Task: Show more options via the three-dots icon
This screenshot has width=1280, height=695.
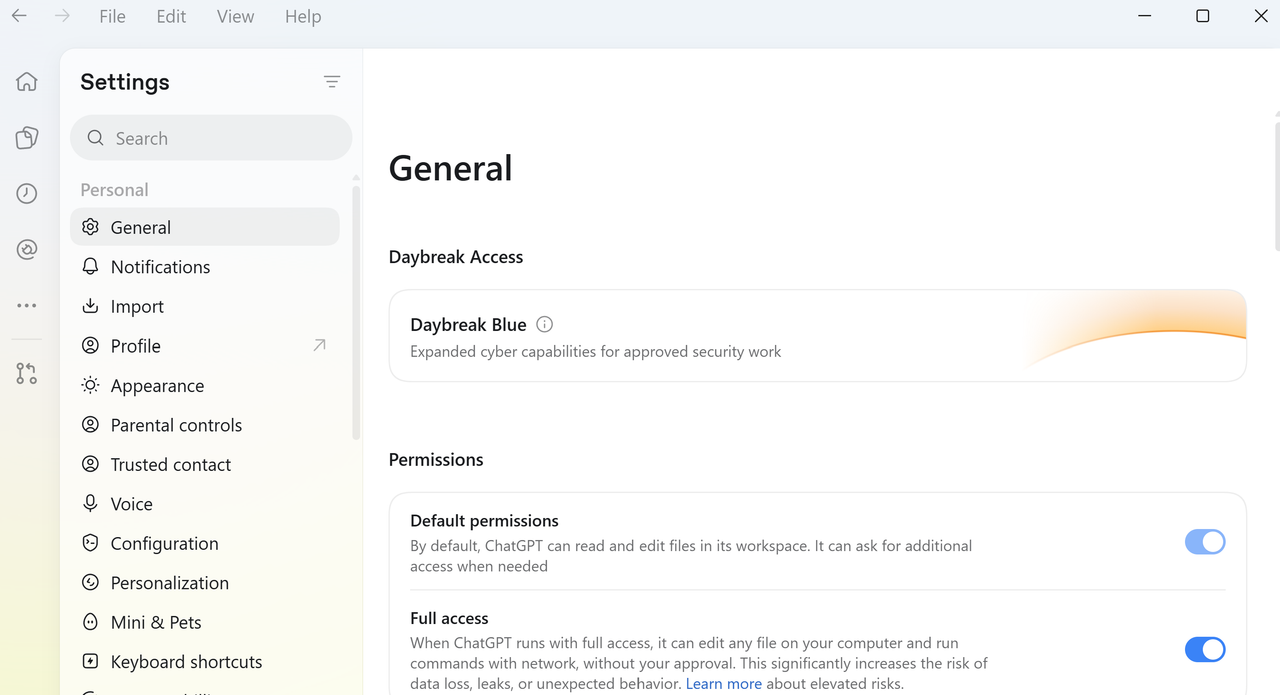Action: (x=27, y=306)
